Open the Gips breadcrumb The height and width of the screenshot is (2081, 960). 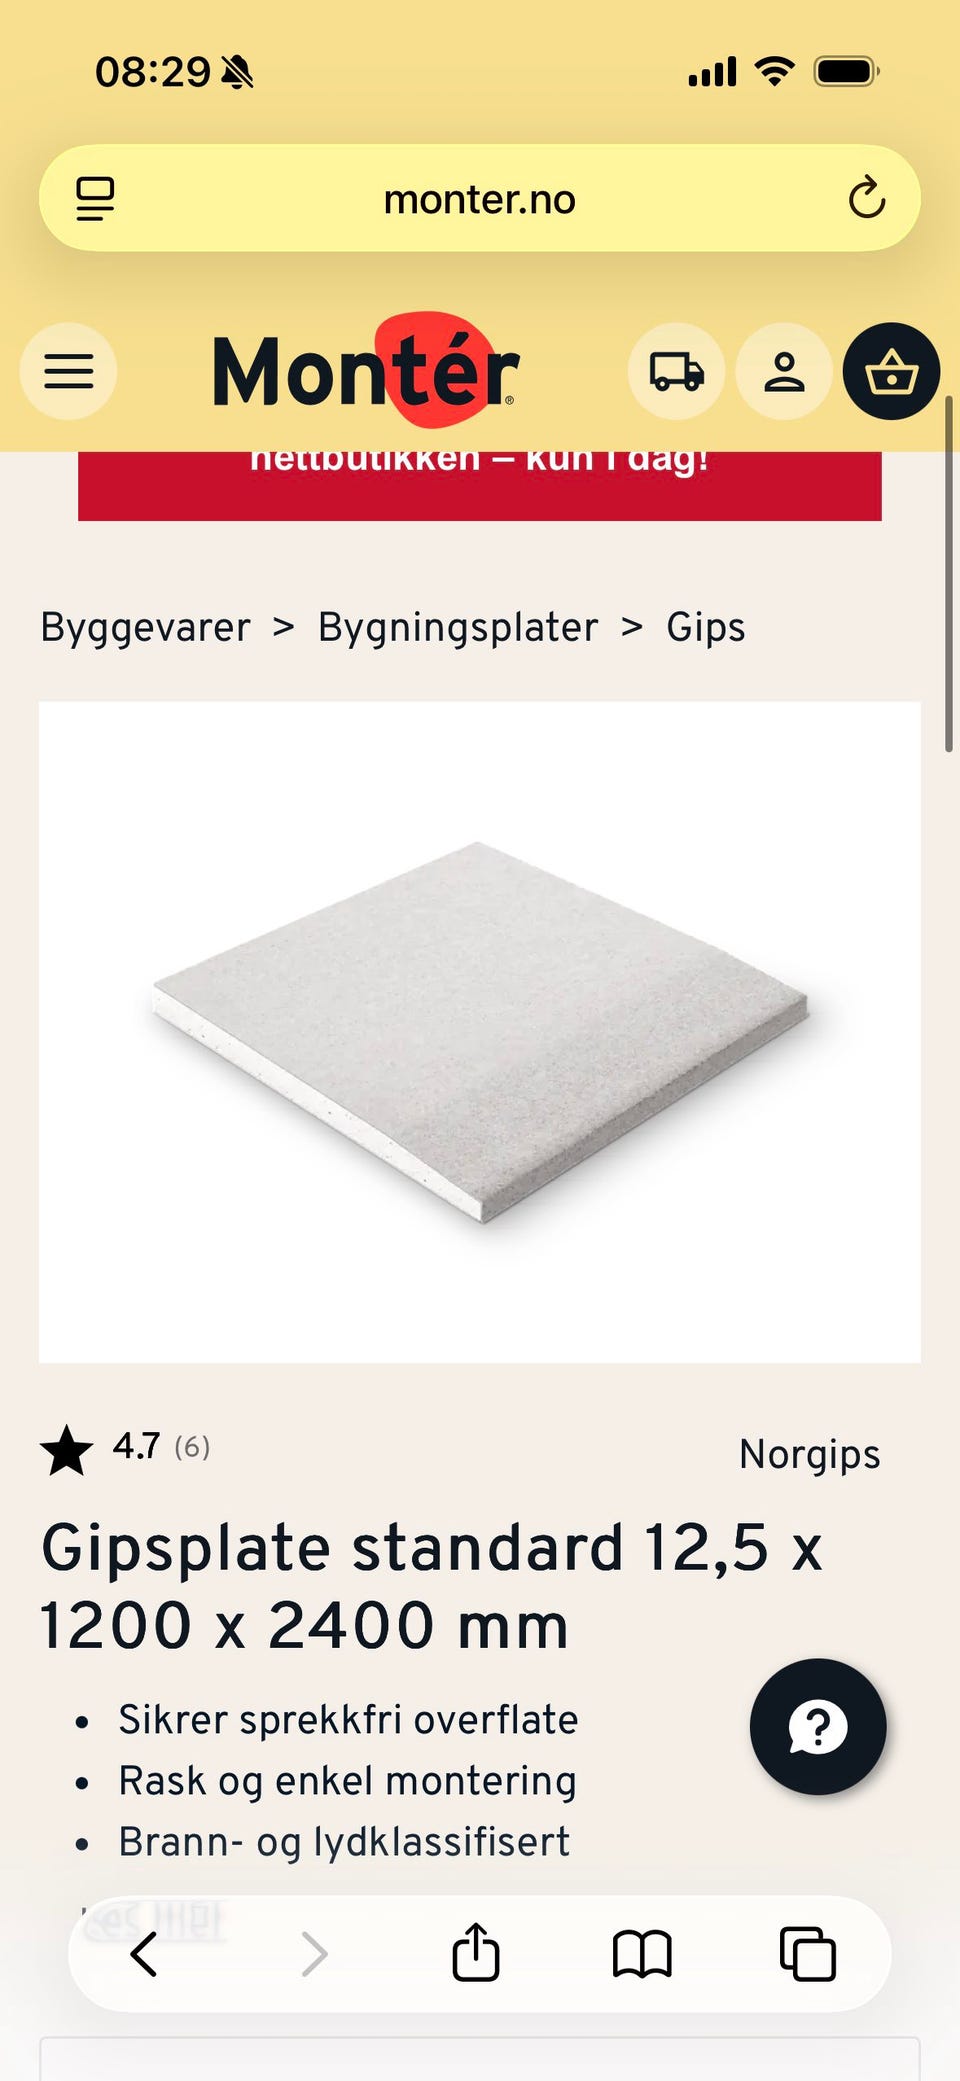pos(706,628)
